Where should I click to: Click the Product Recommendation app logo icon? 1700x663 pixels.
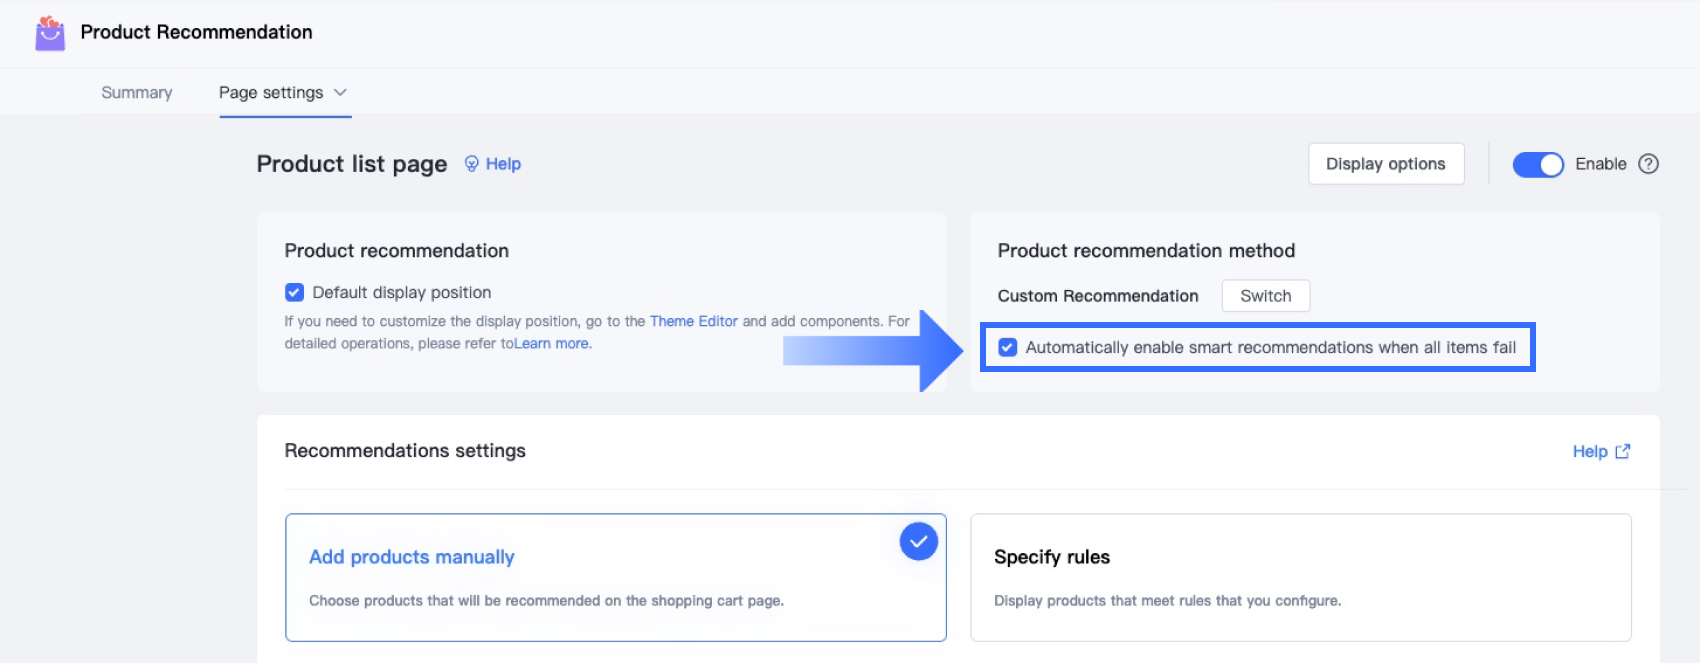pyautogui.click(x=50, y=33)
